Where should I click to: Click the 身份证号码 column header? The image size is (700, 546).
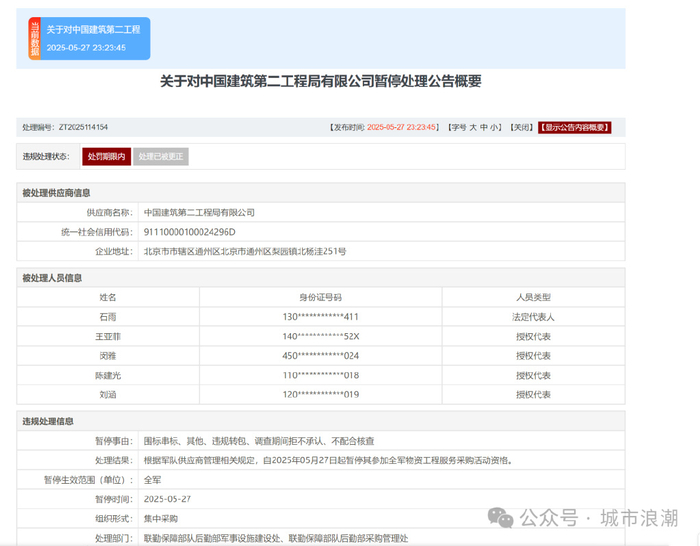coord(321,297)
